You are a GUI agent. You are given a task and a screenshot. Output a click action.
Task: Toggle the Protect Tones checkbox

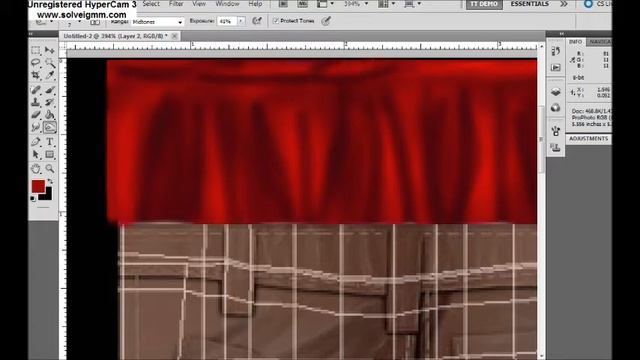[x=276, y=21]
